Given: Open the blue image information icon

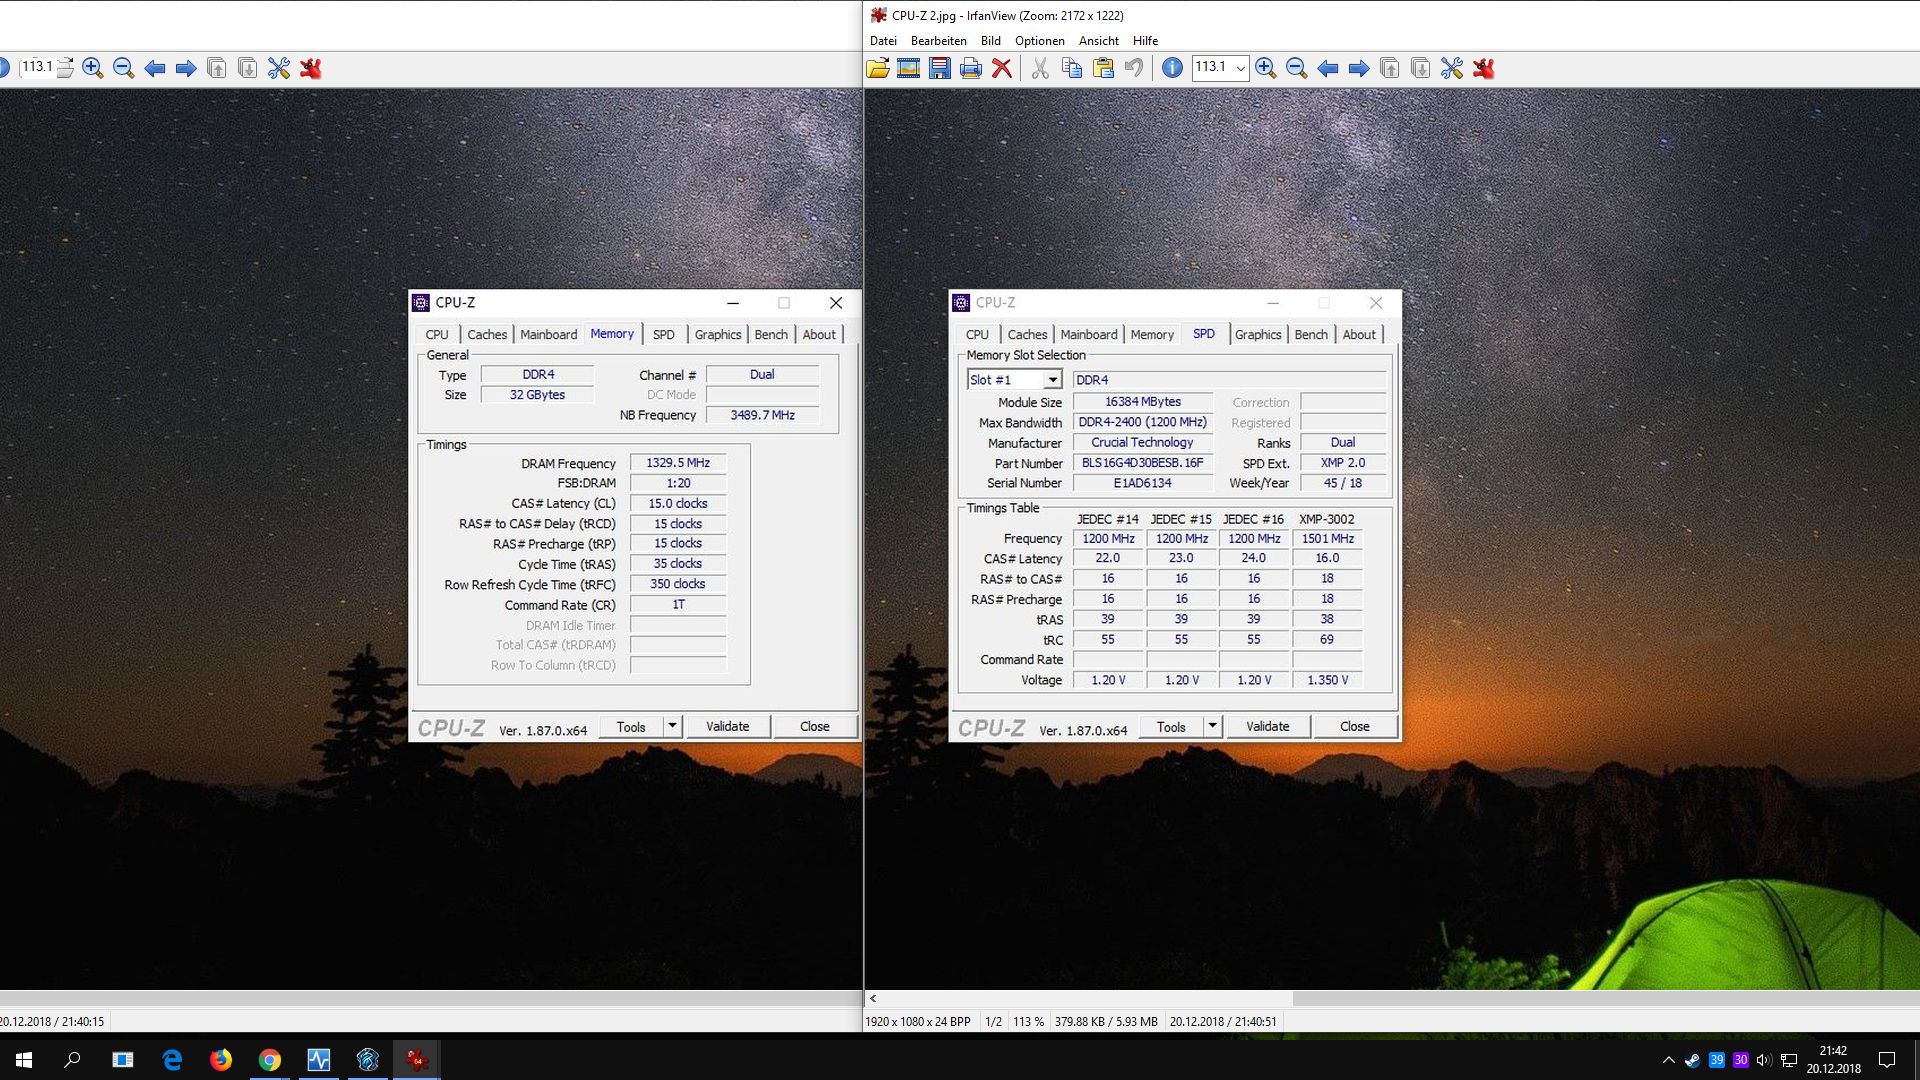Looking at the screenshot, I should click(x=1172, y=68).
